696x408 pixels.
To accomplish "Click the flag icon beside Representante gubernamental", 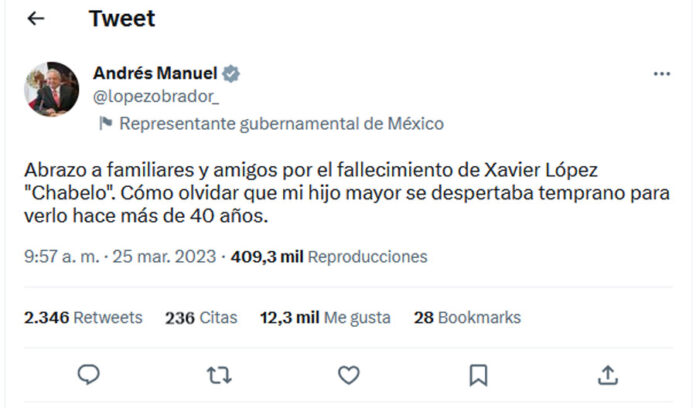I will coord(105,123).
